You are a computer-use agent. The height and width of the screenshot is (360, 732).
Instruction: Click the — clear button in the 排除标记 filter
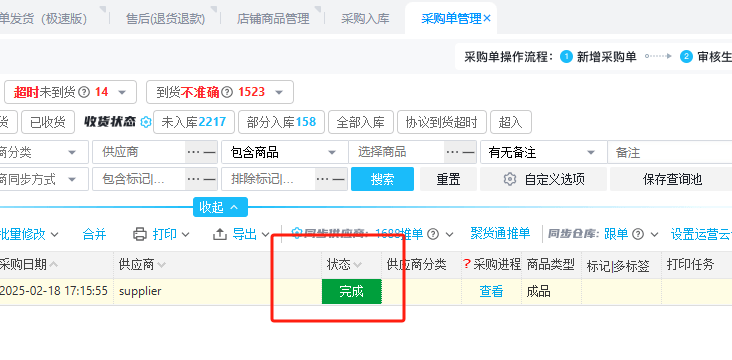click(339, 179)
